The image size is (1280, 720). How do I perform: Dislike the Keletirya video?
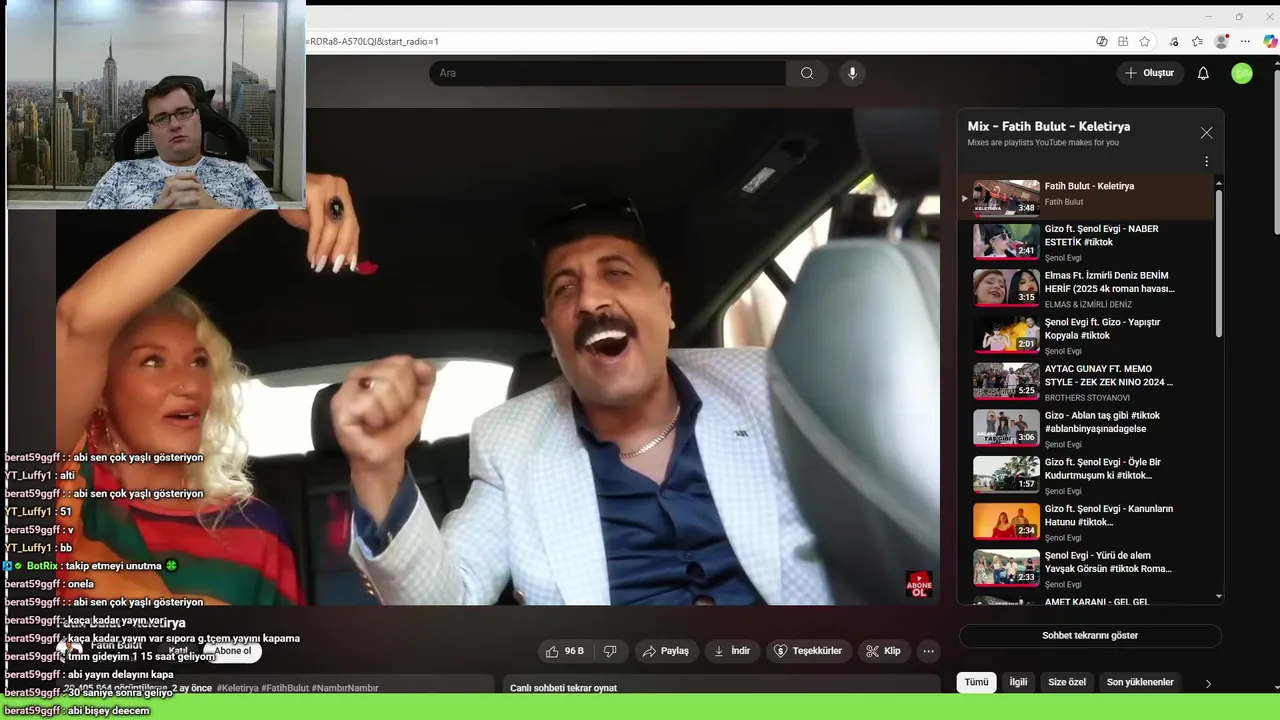(x=610, y=651)
